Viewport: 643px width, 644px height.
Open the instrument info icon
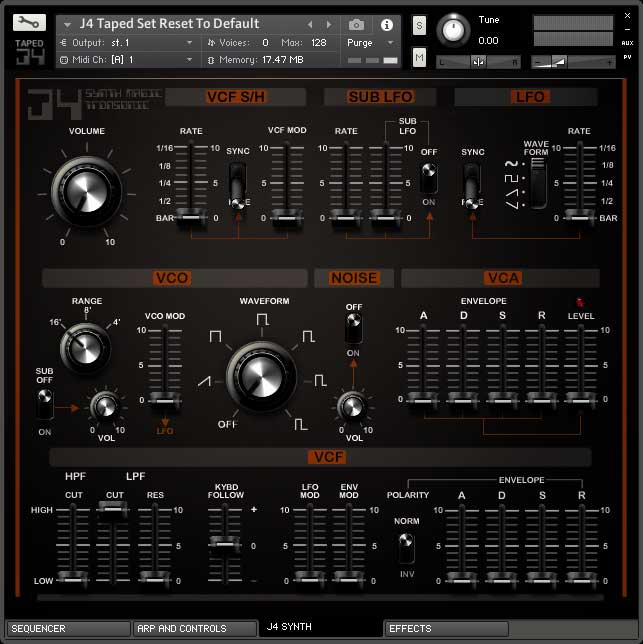386,24
